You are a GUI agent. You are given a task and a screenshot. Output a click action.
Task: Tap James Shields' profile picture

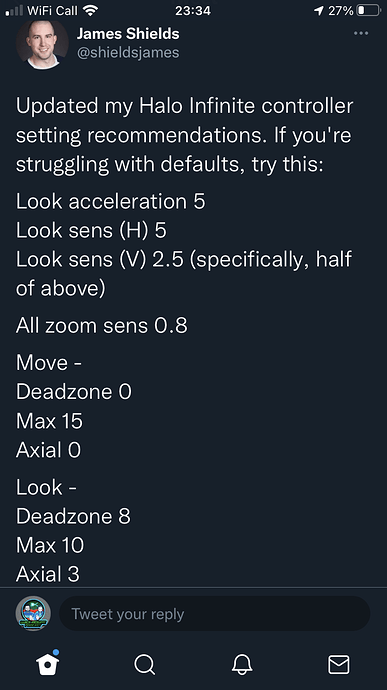42,43
